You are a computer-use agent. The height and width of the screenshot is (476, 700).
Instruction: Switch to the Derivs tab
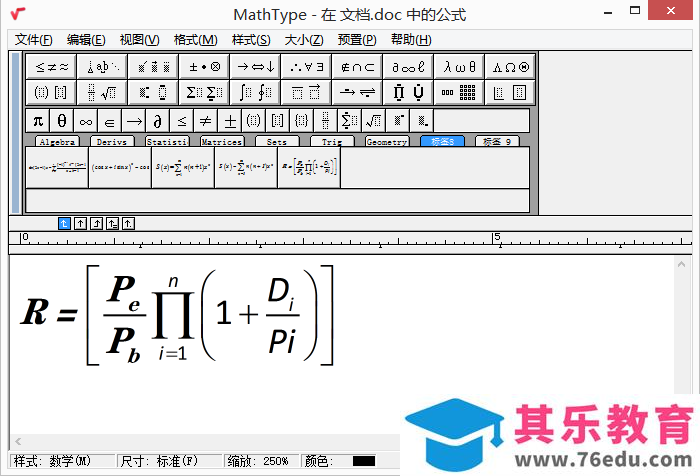pyautogui.click(x=112, y=142)
